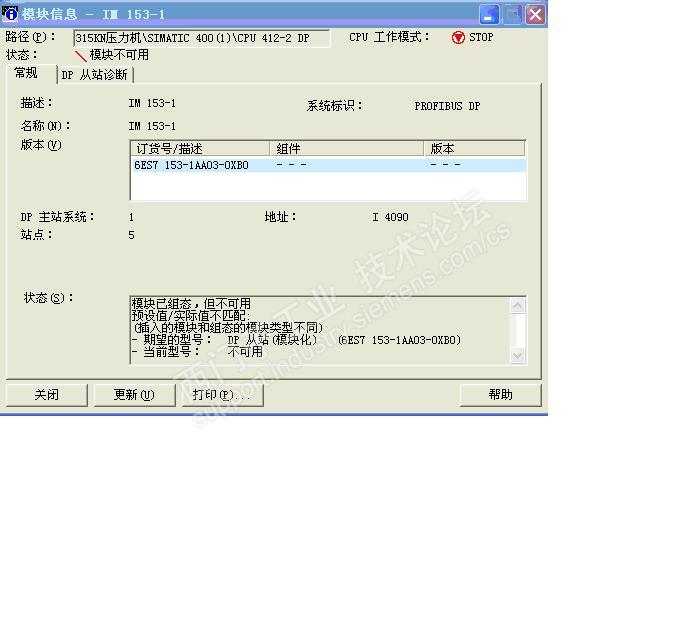Open the DP 从站诊断 tab

coord(95,75)
